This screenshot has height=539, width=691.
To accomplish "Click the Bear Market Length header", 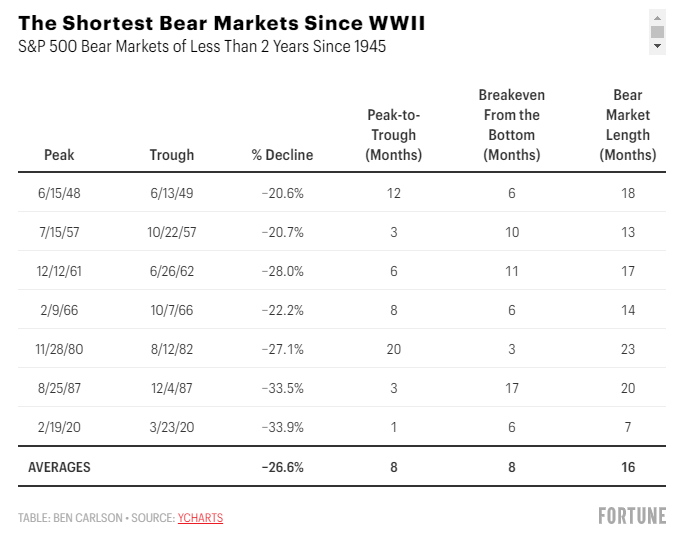I will [x=628, y=125].
